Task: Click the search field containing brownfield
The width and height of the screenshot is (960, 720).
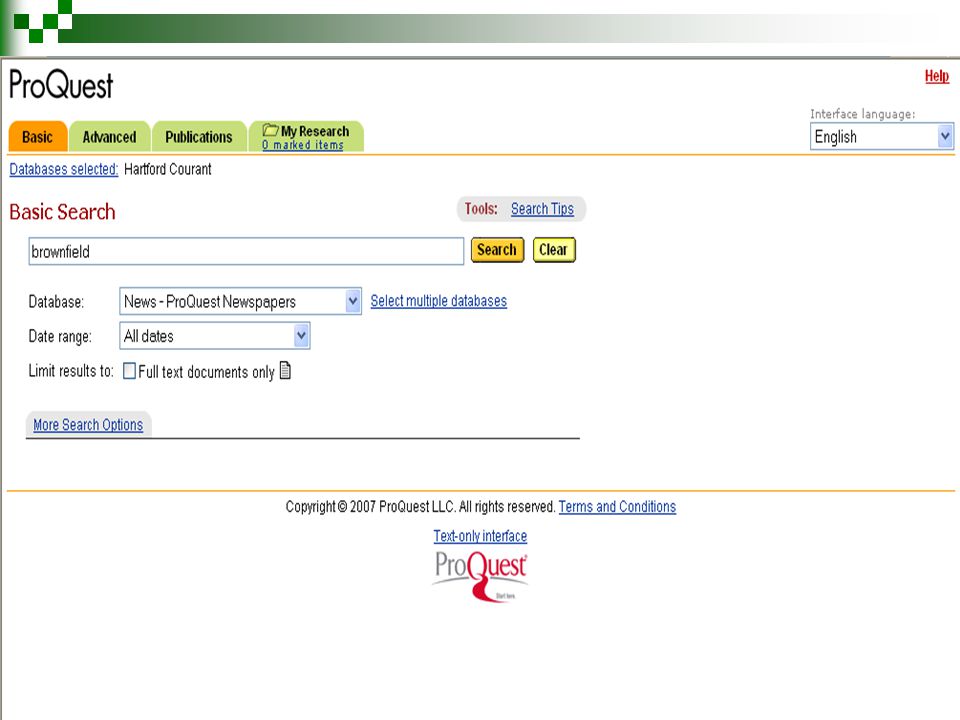Action: point(246,251)
